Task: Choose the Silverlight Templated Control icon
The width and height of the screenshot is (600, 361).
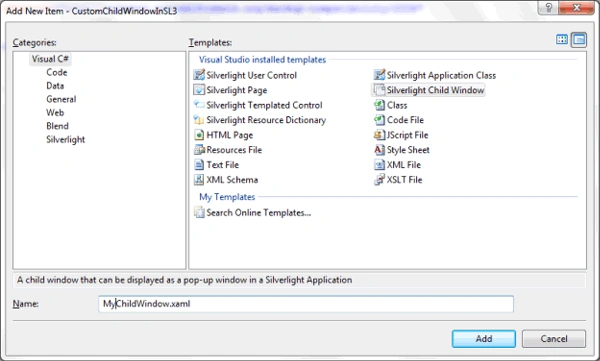Action: [199, 105]
